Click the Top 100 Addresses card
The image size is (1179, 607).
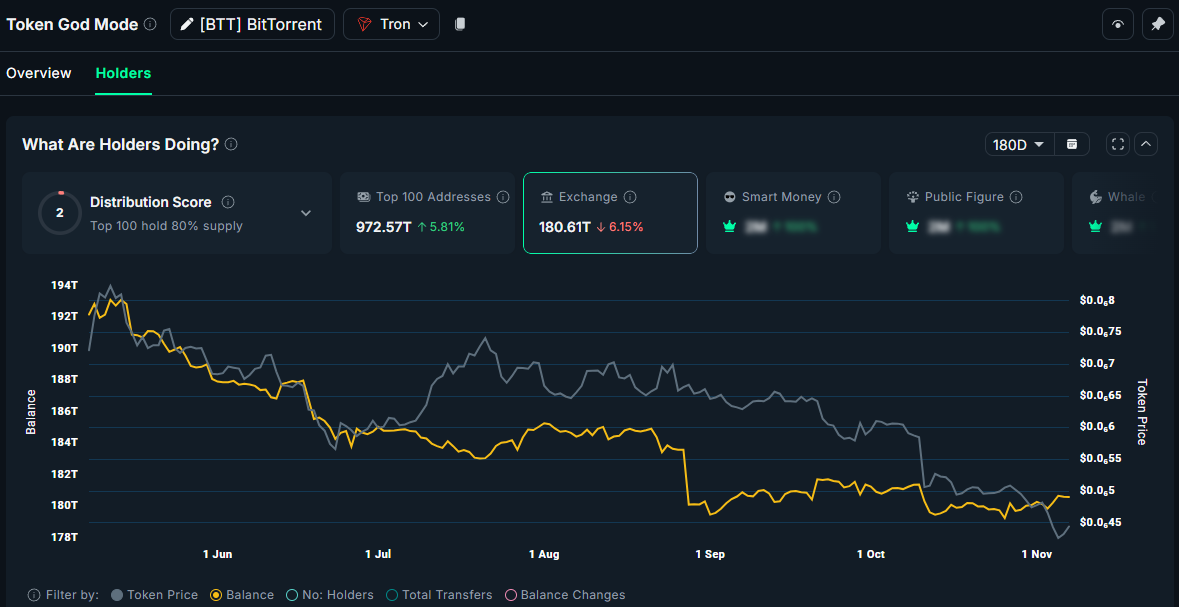click(427, 212)
